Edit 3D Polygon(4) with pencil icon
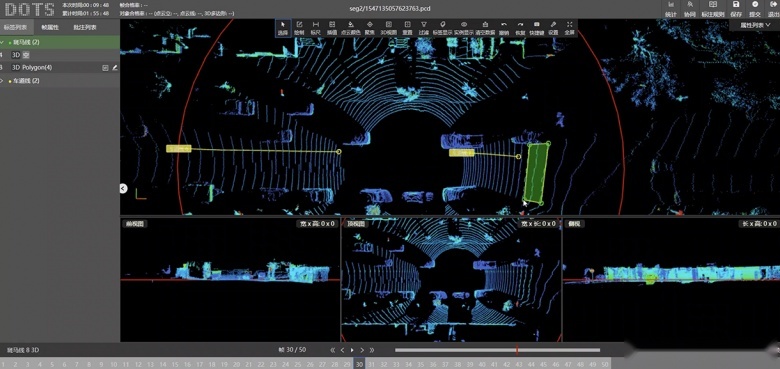 115,68
